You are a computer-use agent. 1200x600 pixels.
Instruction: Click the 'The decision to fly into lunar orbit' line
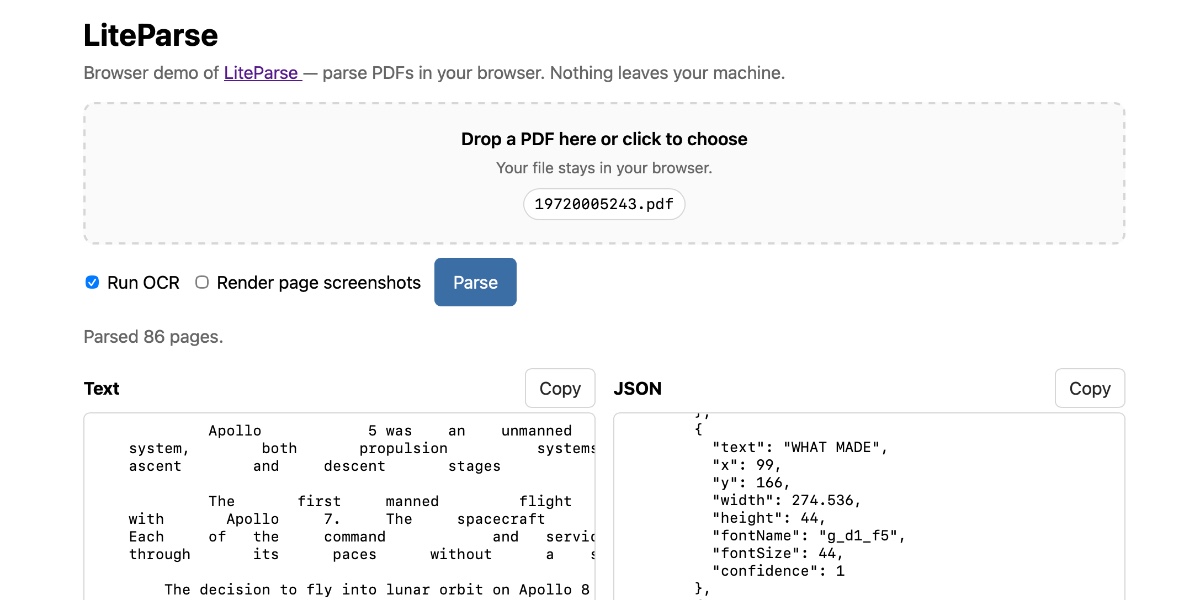[x=379, y=589]
